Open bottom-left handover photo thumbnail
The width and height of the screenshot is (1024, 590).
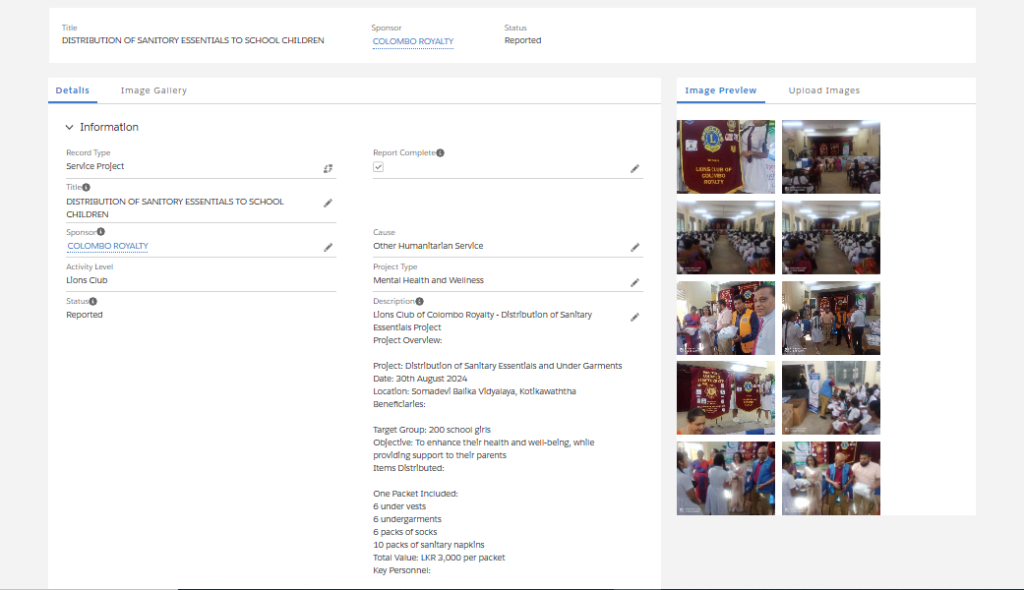click(726, 478)
